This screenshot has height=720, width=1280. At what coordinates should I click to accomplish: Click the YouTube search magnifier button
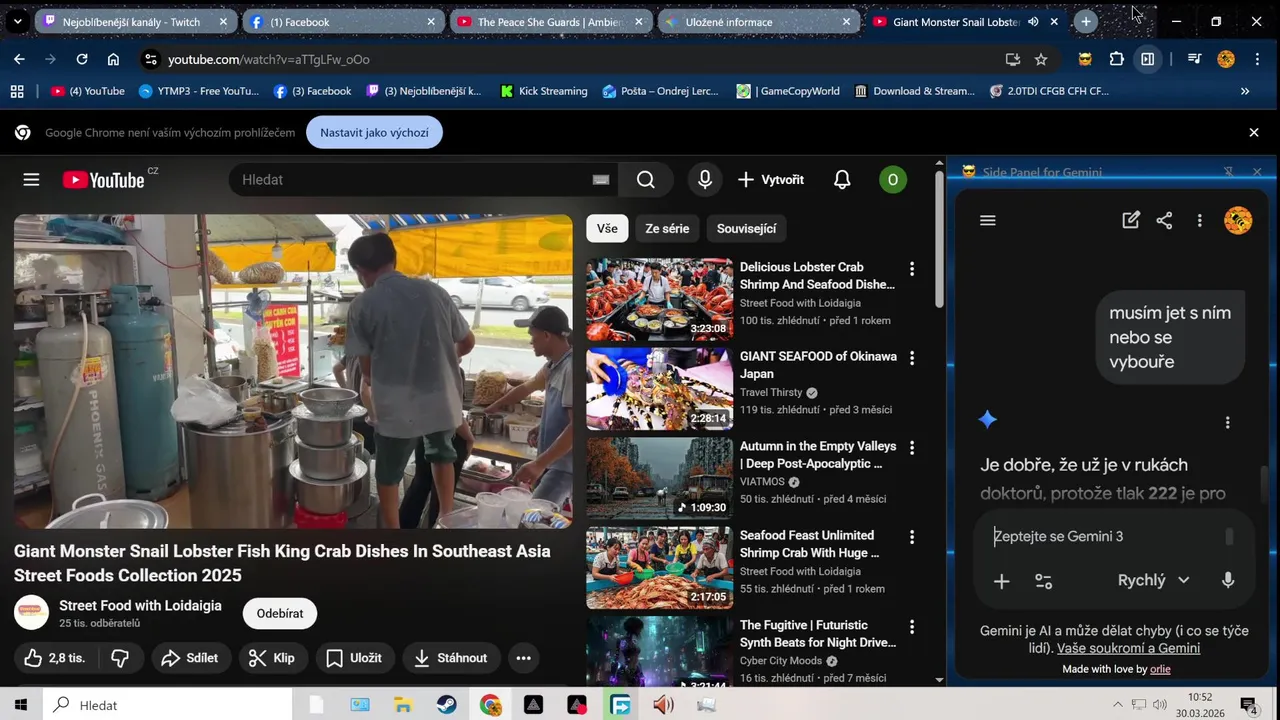(646, 180)
